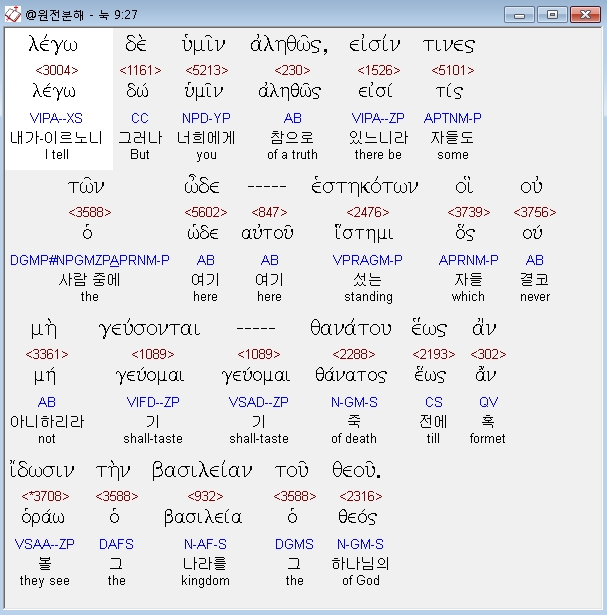
Task: Click Strong's number <847>
Action: coord(269,212)
